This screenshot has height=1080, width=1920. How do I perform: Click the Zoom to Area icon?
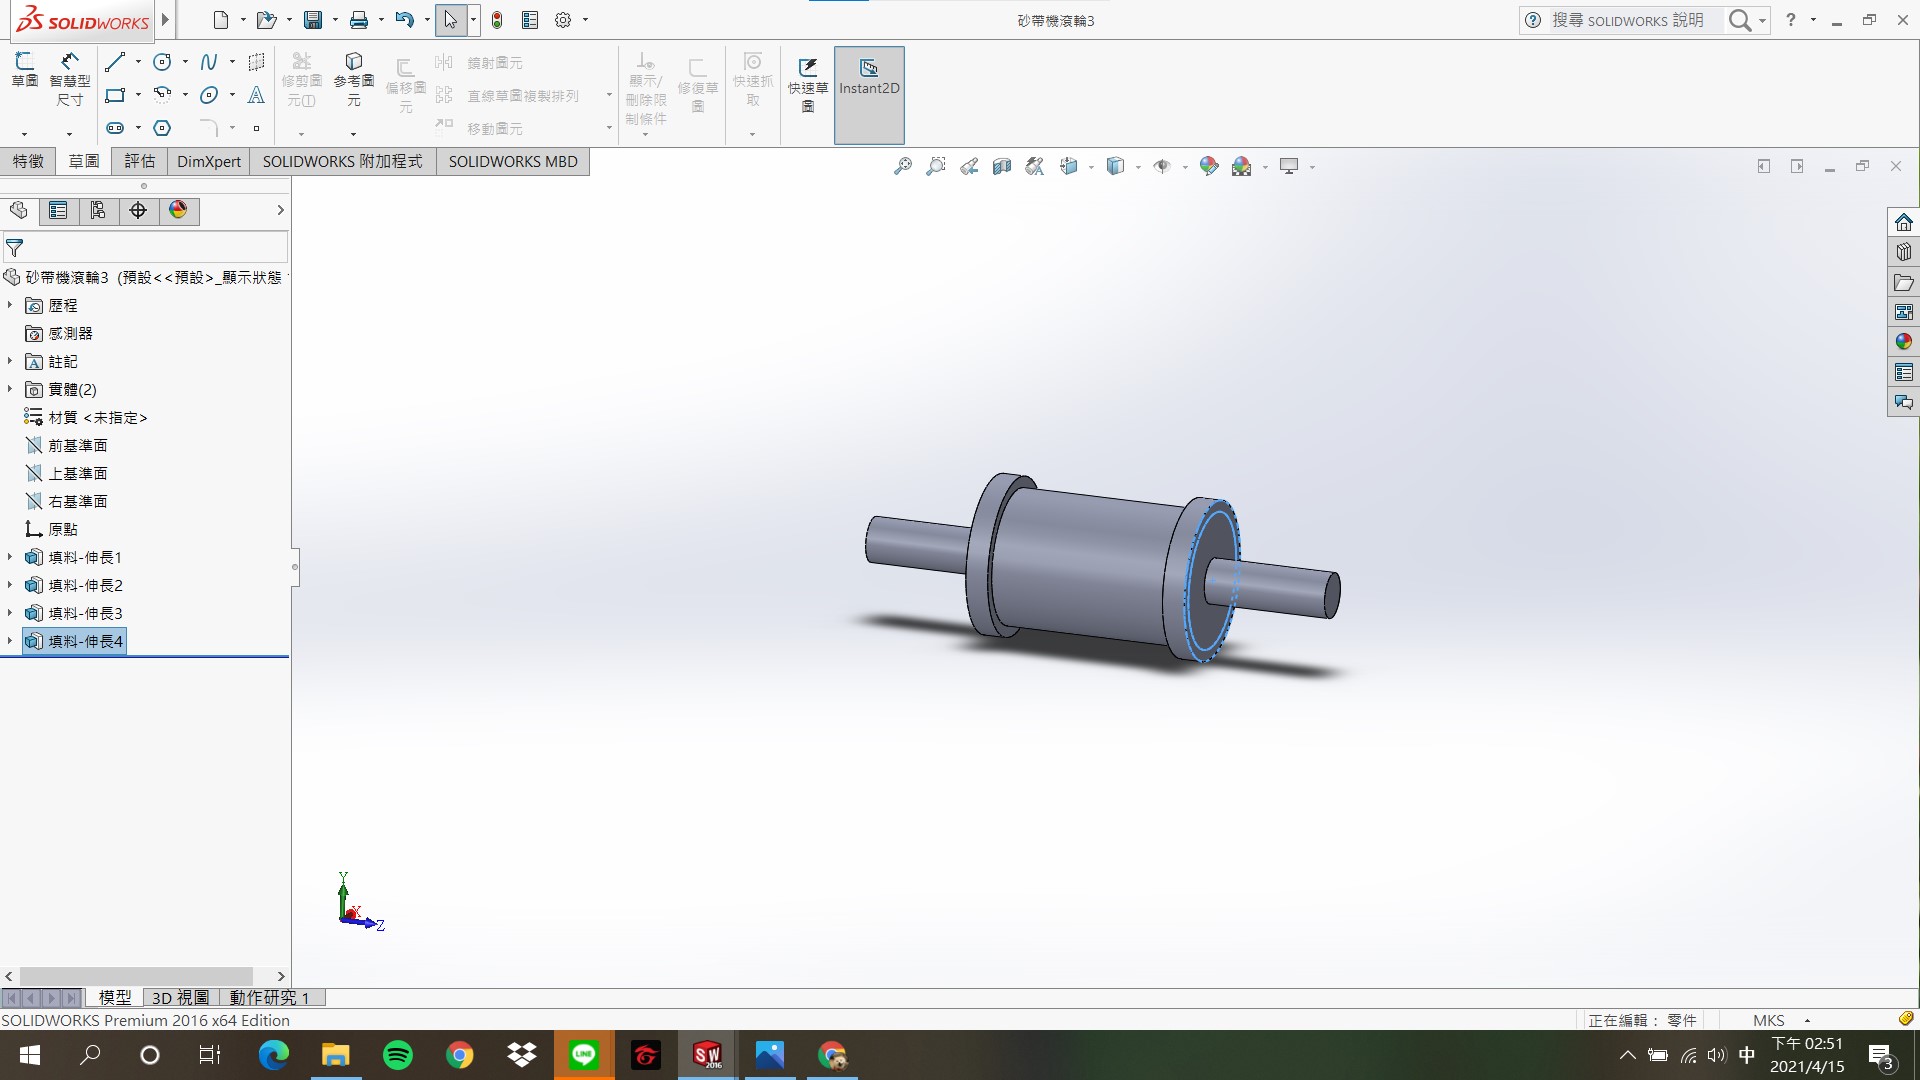(936, 166)
